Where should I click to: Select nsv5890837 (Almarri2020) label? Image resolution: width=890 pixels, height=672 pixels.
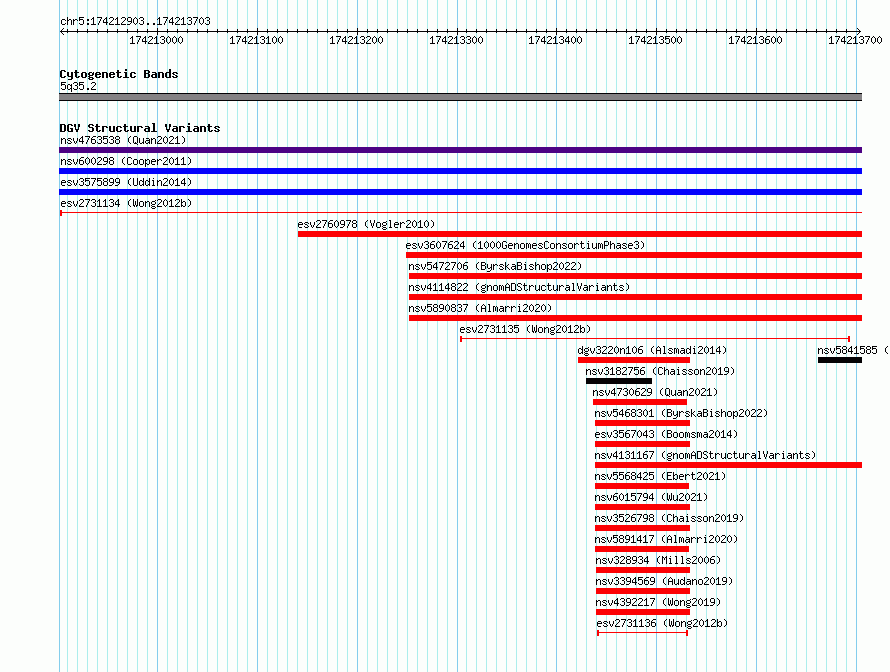480,308
